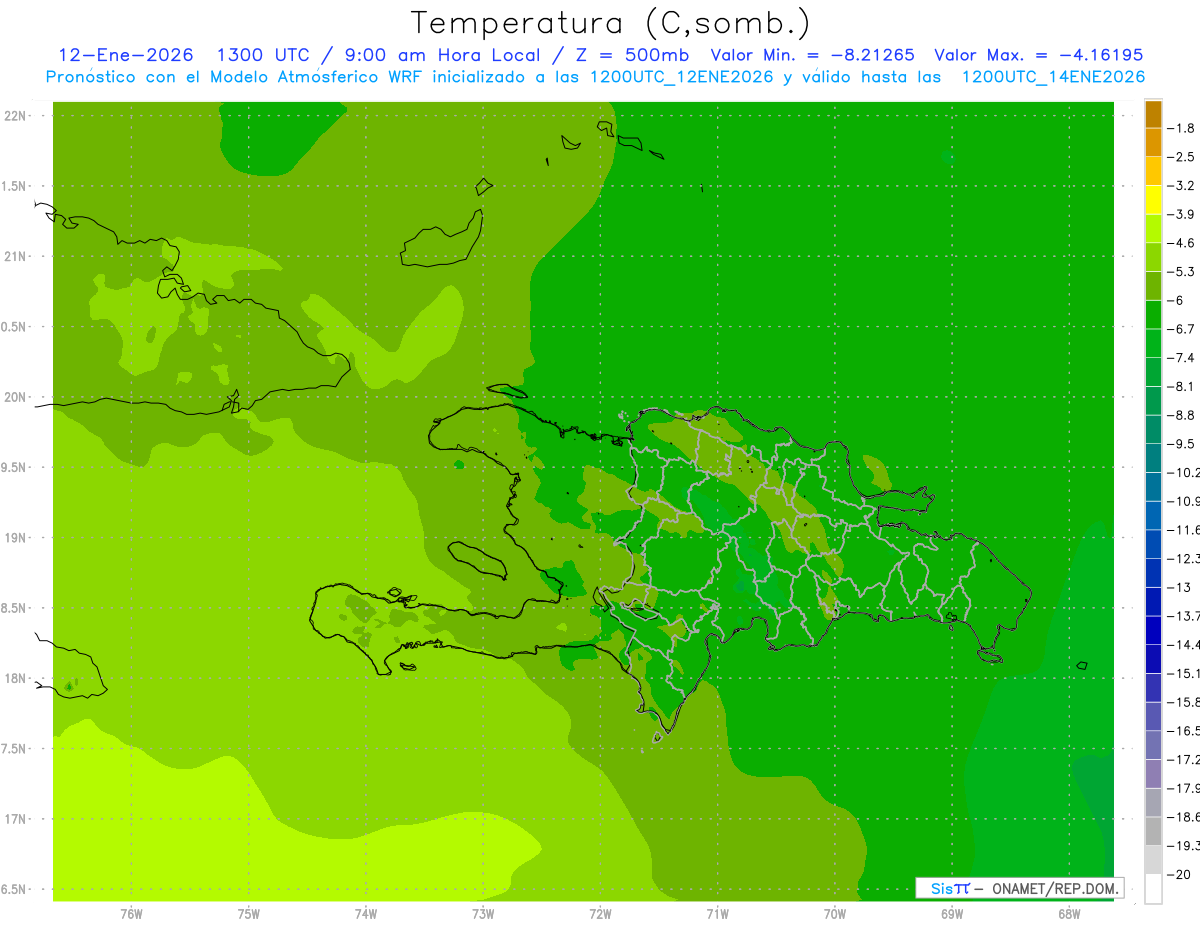Click the "-20" color scale value
This screenshot has height=927, width=1200.
pos(1179,875)
